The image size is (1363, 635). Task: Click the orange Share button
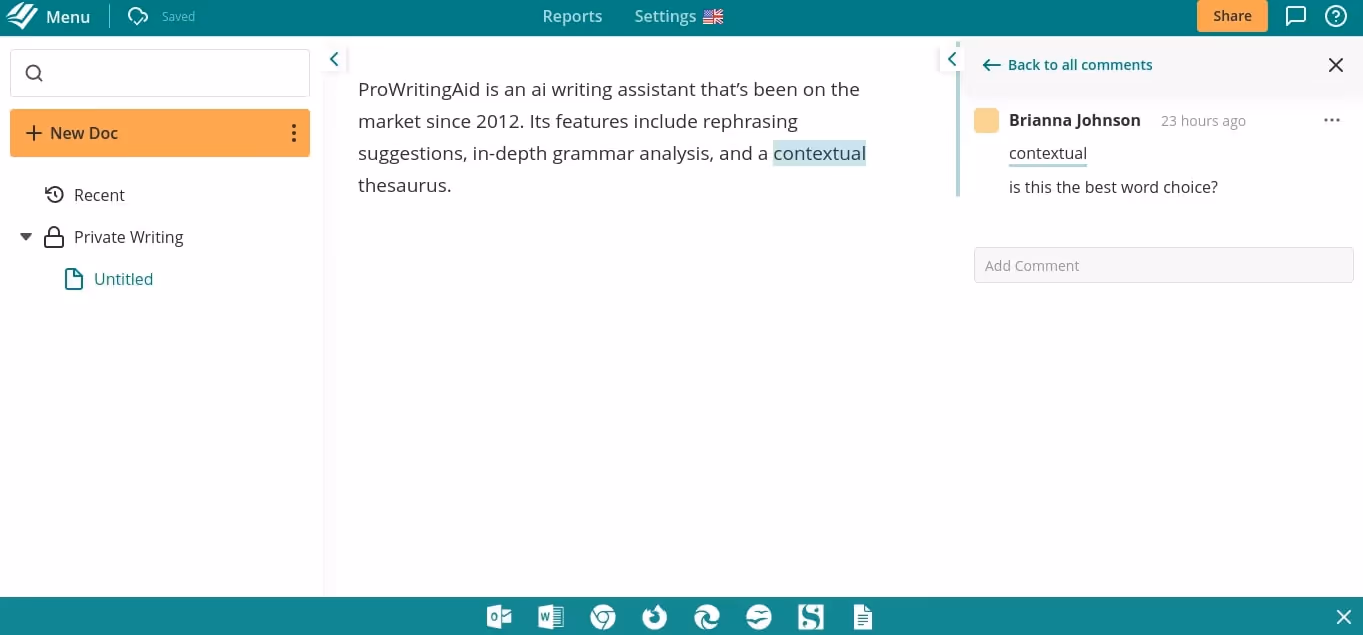[x=1232, y=16]
